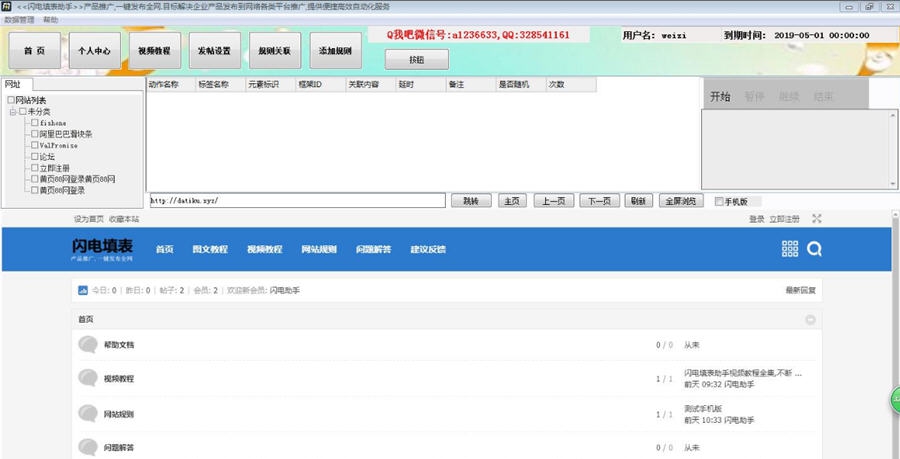Click the 设为首页 link
This screenshot has width=900, height=459.
89,219
